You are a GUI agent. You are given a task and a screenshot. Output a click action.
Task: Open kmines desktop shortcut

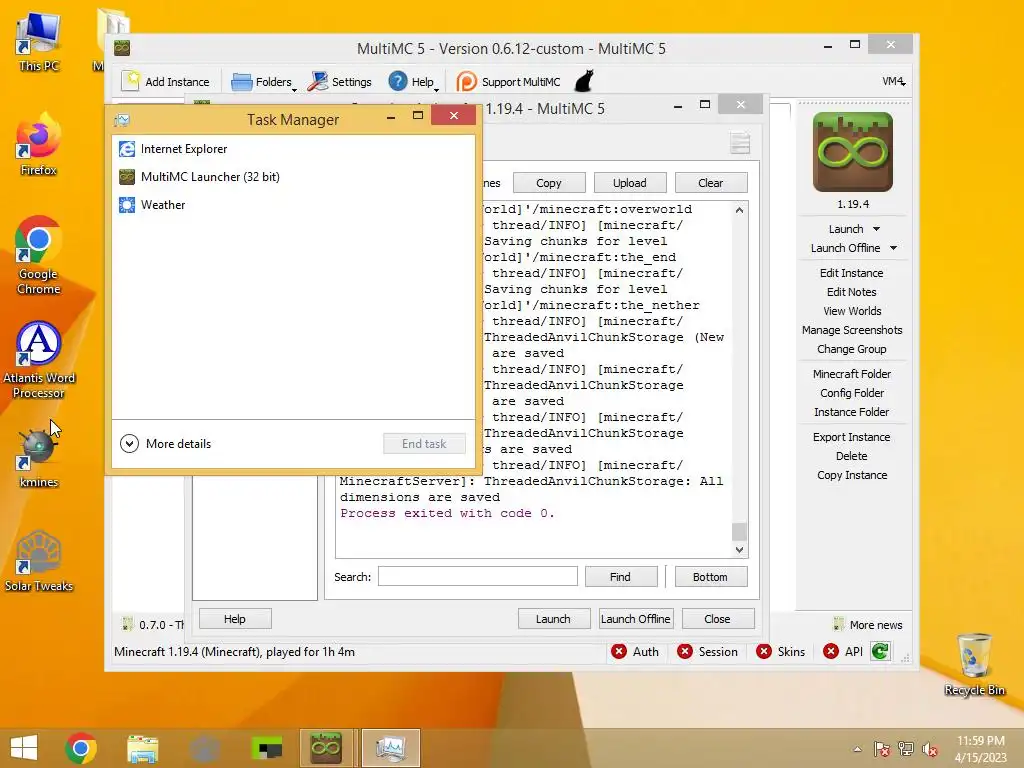[x=39, y=459]
